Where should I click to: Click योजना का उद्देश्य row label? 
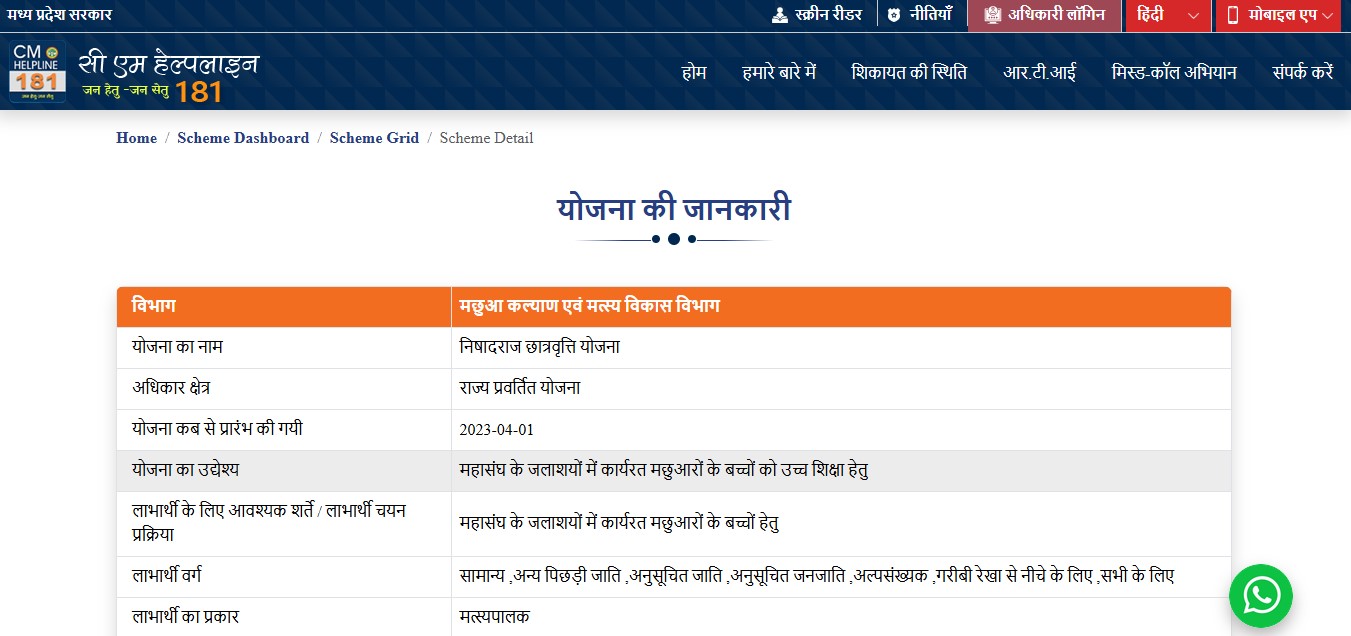coord(185,470)
